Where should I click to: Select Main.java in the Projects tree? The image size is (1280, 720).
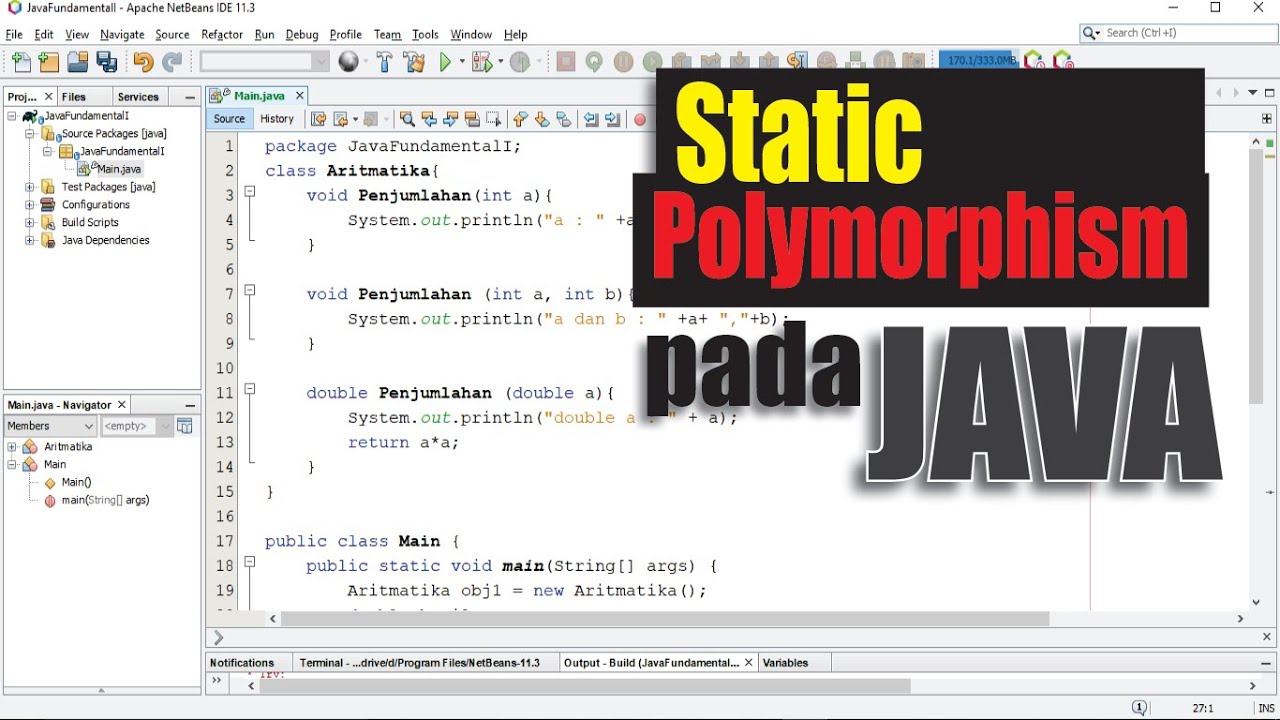119,169
